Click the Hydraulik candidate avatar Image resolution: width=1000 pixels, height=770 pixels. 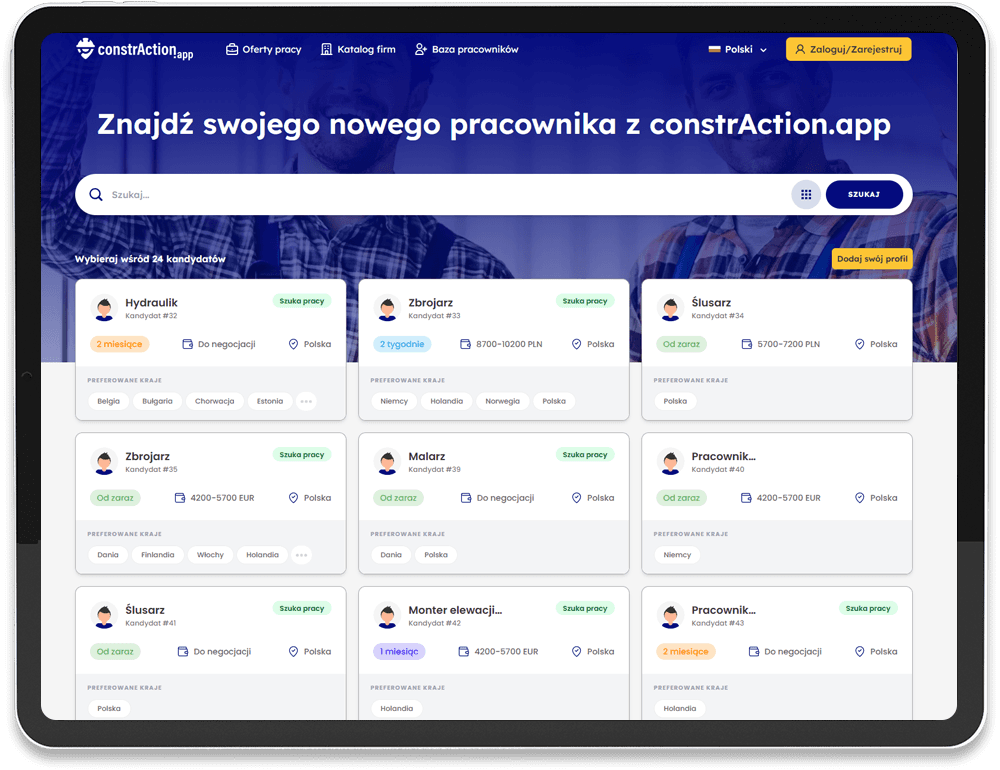coord(105,307)
